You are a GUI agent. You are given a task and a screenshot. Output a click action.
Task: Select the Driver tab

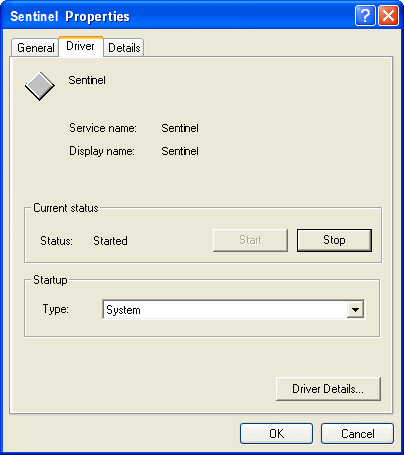coord(81,46)
